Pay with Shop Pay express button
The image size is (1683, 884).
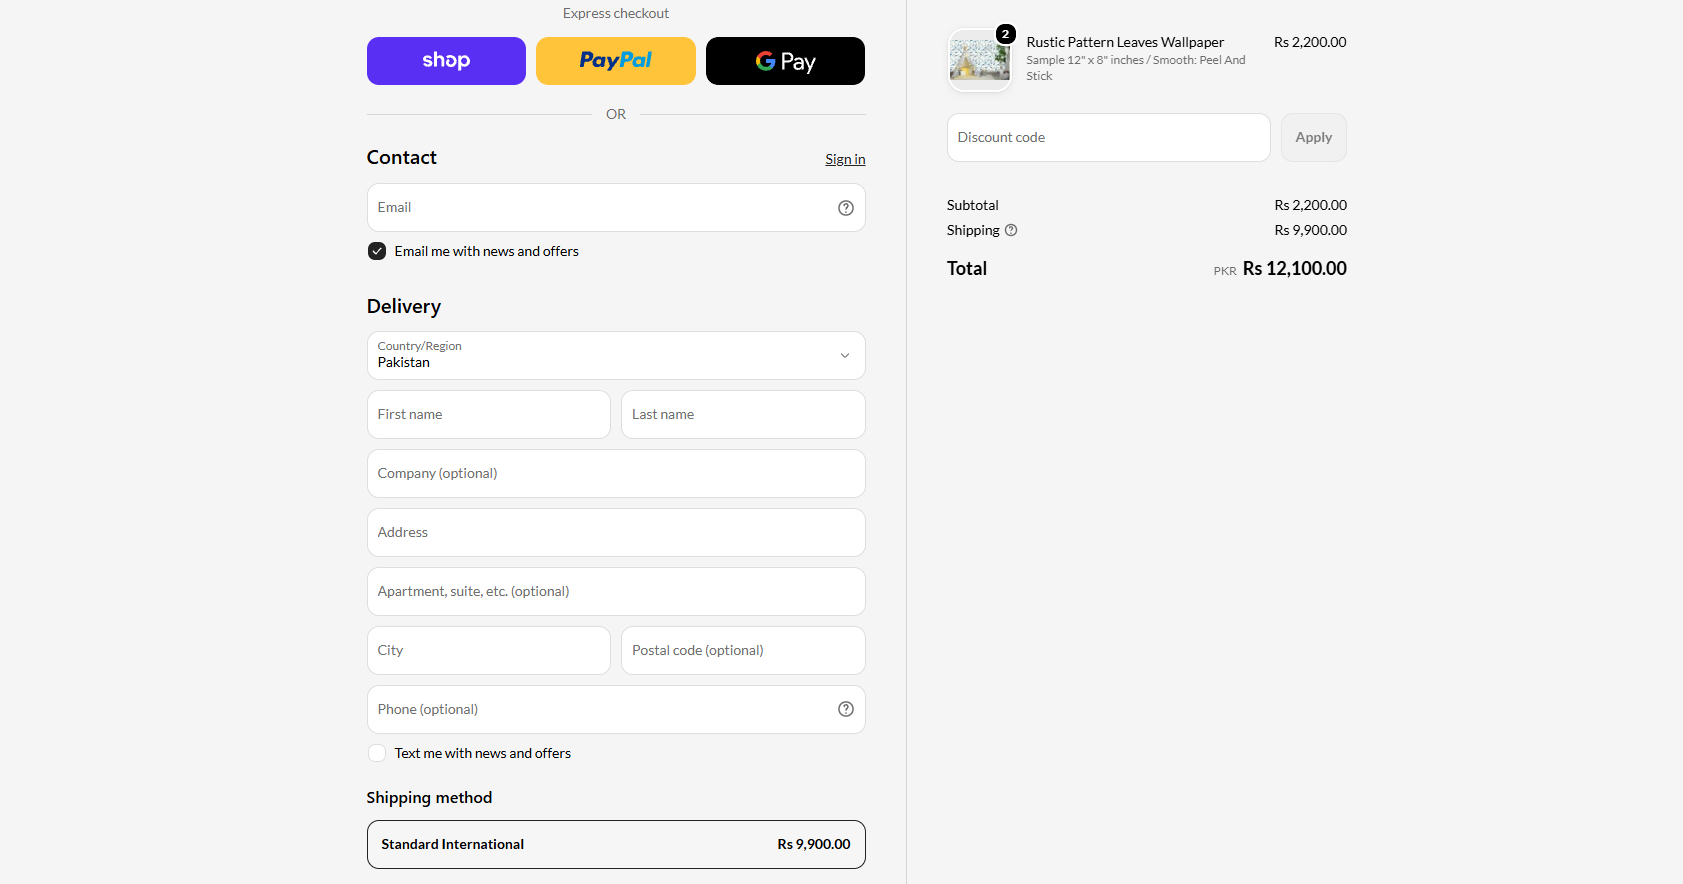point(446,61)
